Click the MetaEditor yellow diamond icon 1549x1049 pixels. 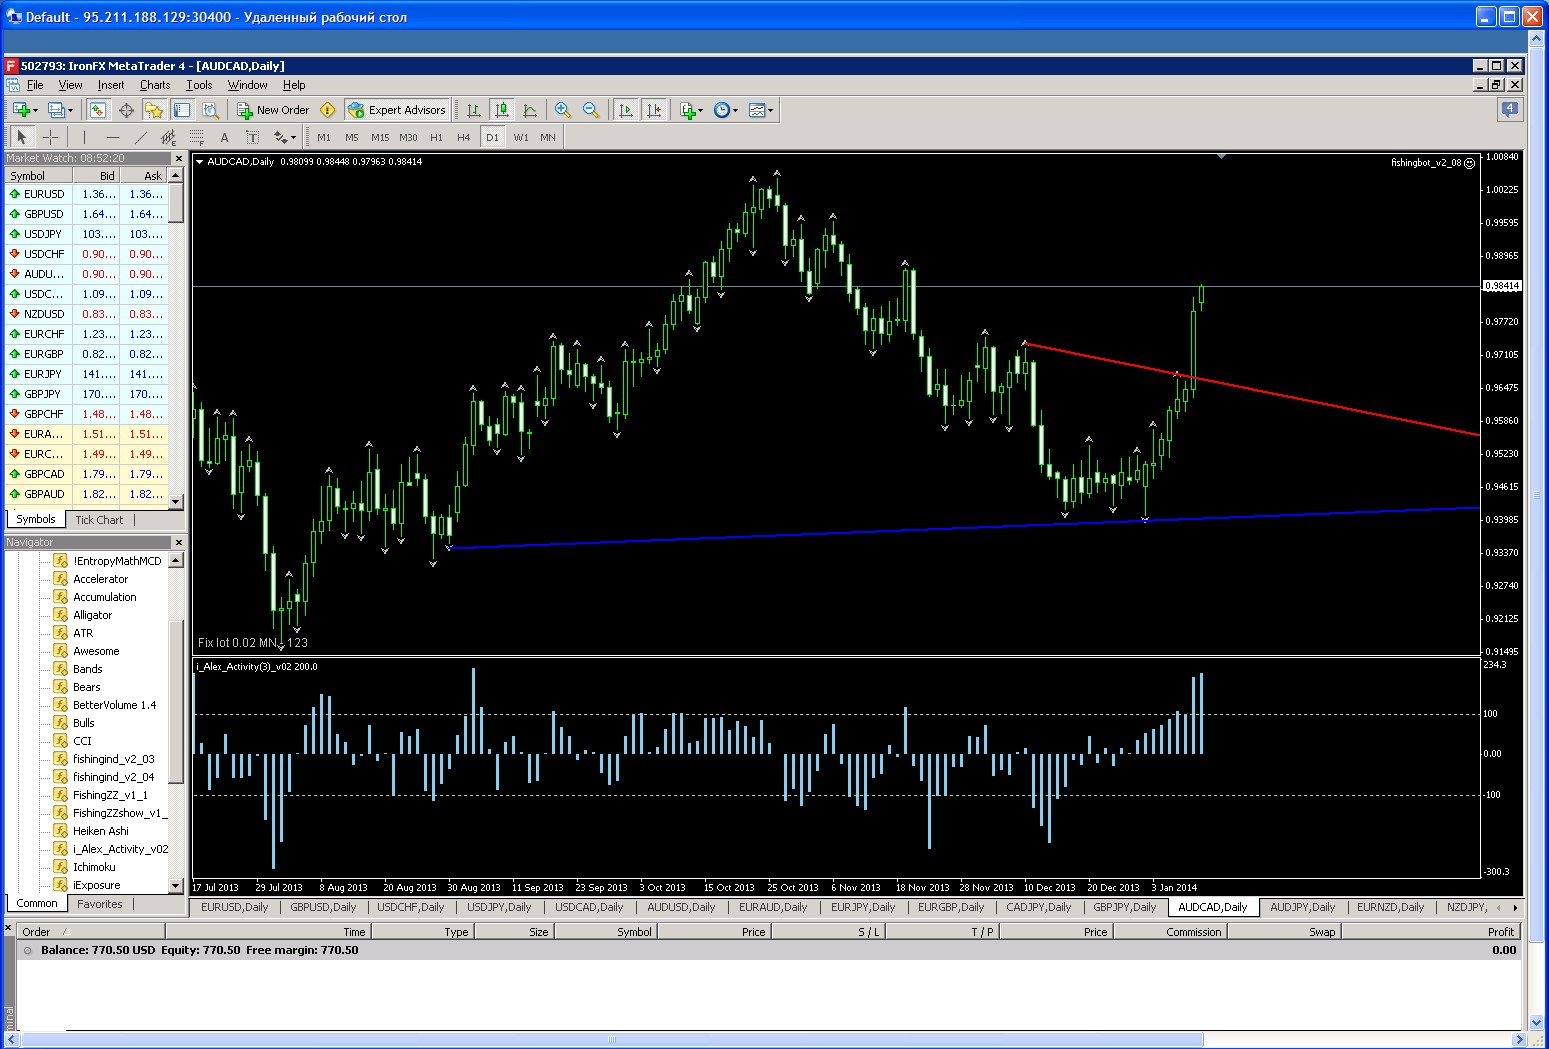[327, 110]
